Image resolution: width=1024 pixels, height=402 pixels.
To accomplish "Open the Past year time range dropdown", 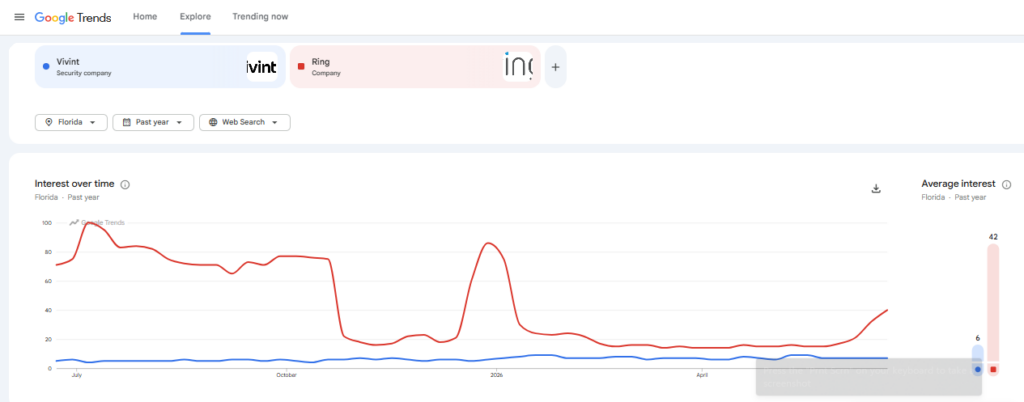I will (153, 123).
